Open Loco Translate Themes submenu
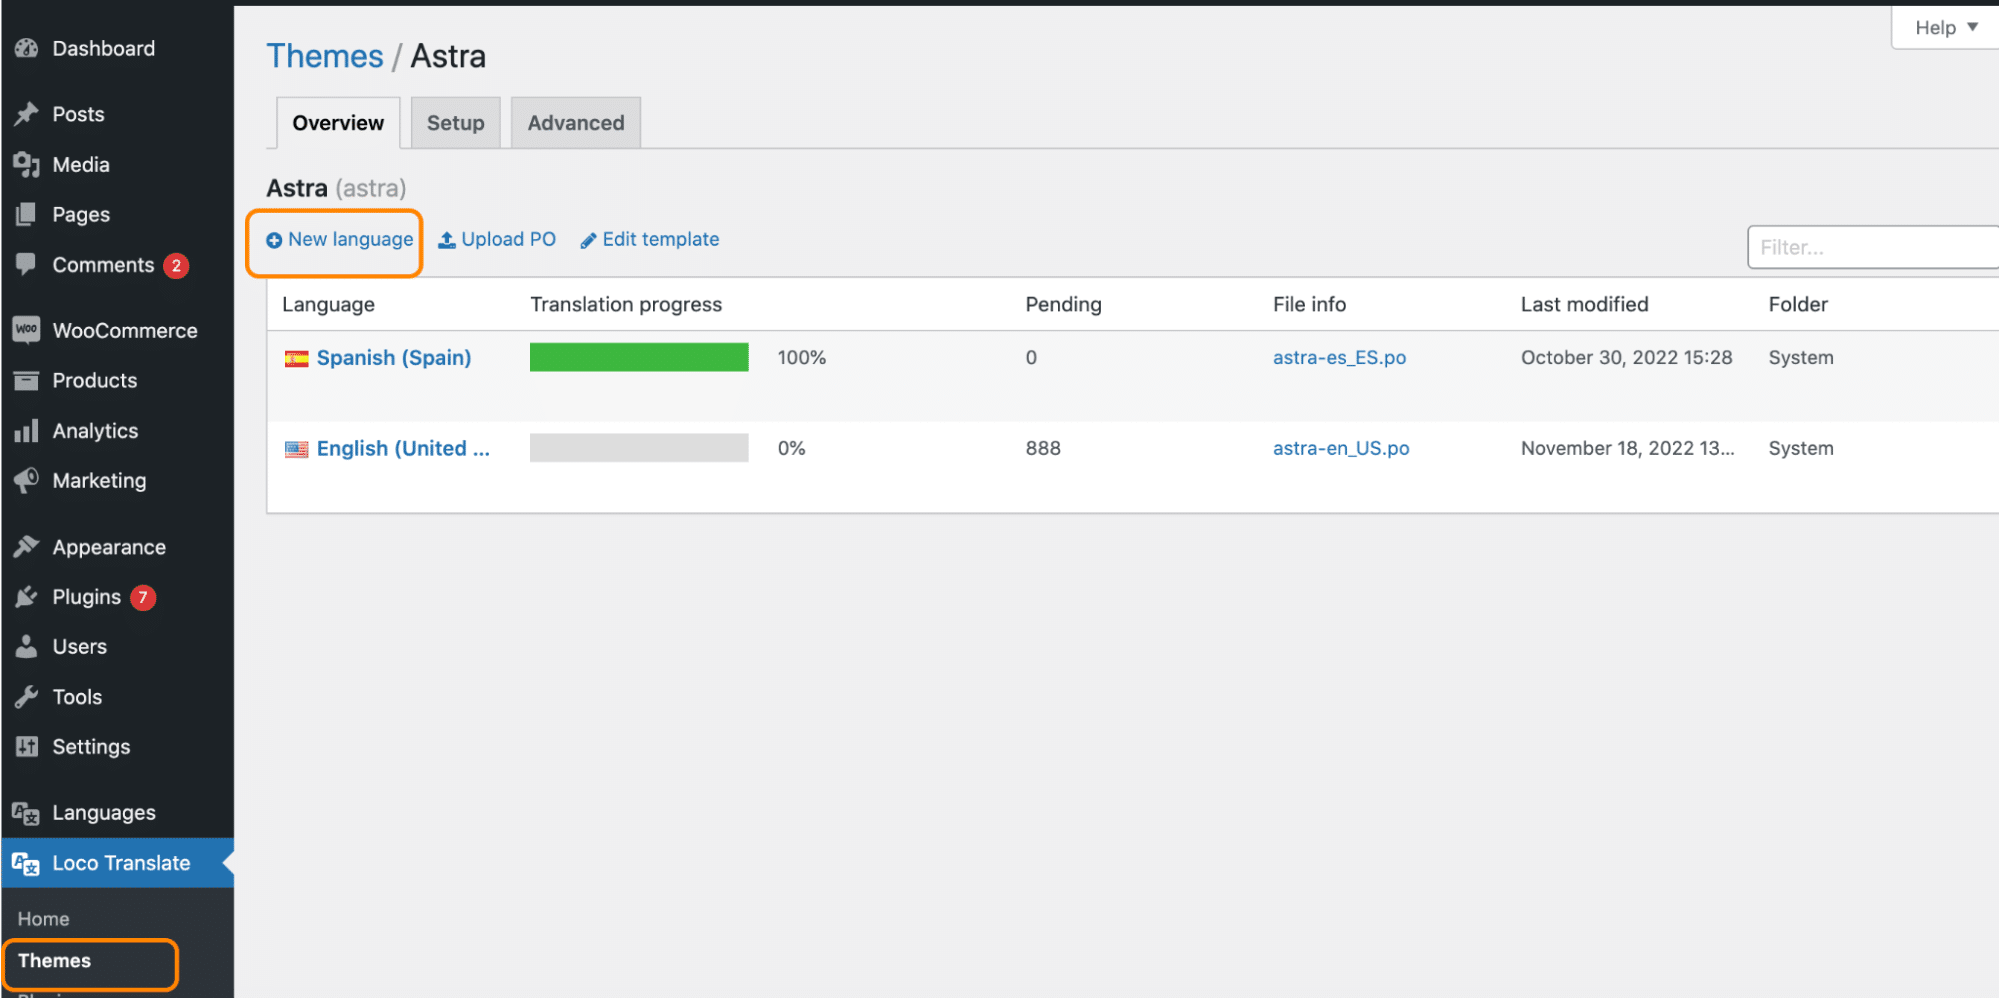 pyautogui.click(x=54, y=960)
